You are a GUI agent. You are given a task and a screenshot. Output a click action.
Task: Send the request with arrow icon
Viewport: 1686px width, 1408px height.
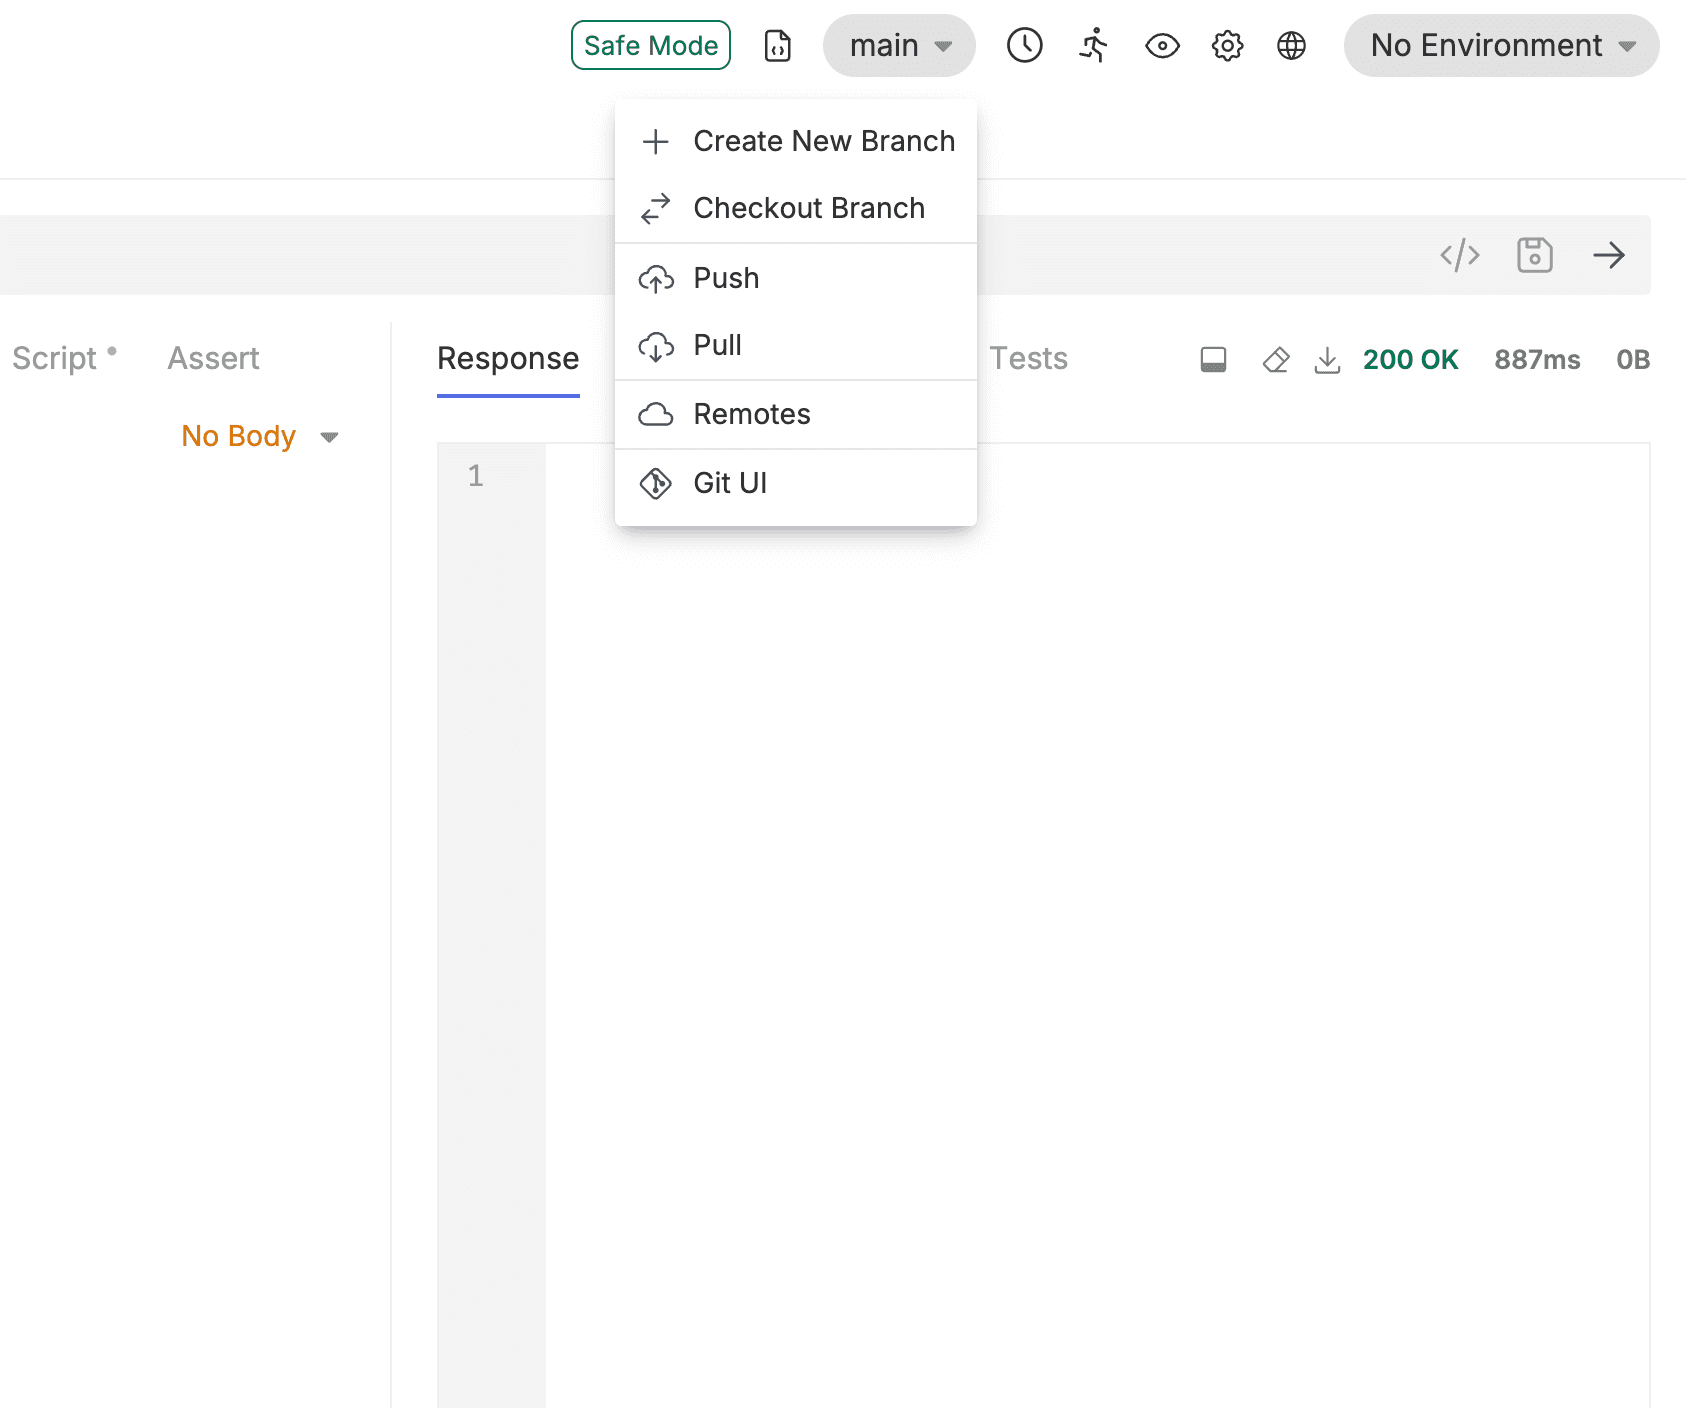click(1608, 255)
